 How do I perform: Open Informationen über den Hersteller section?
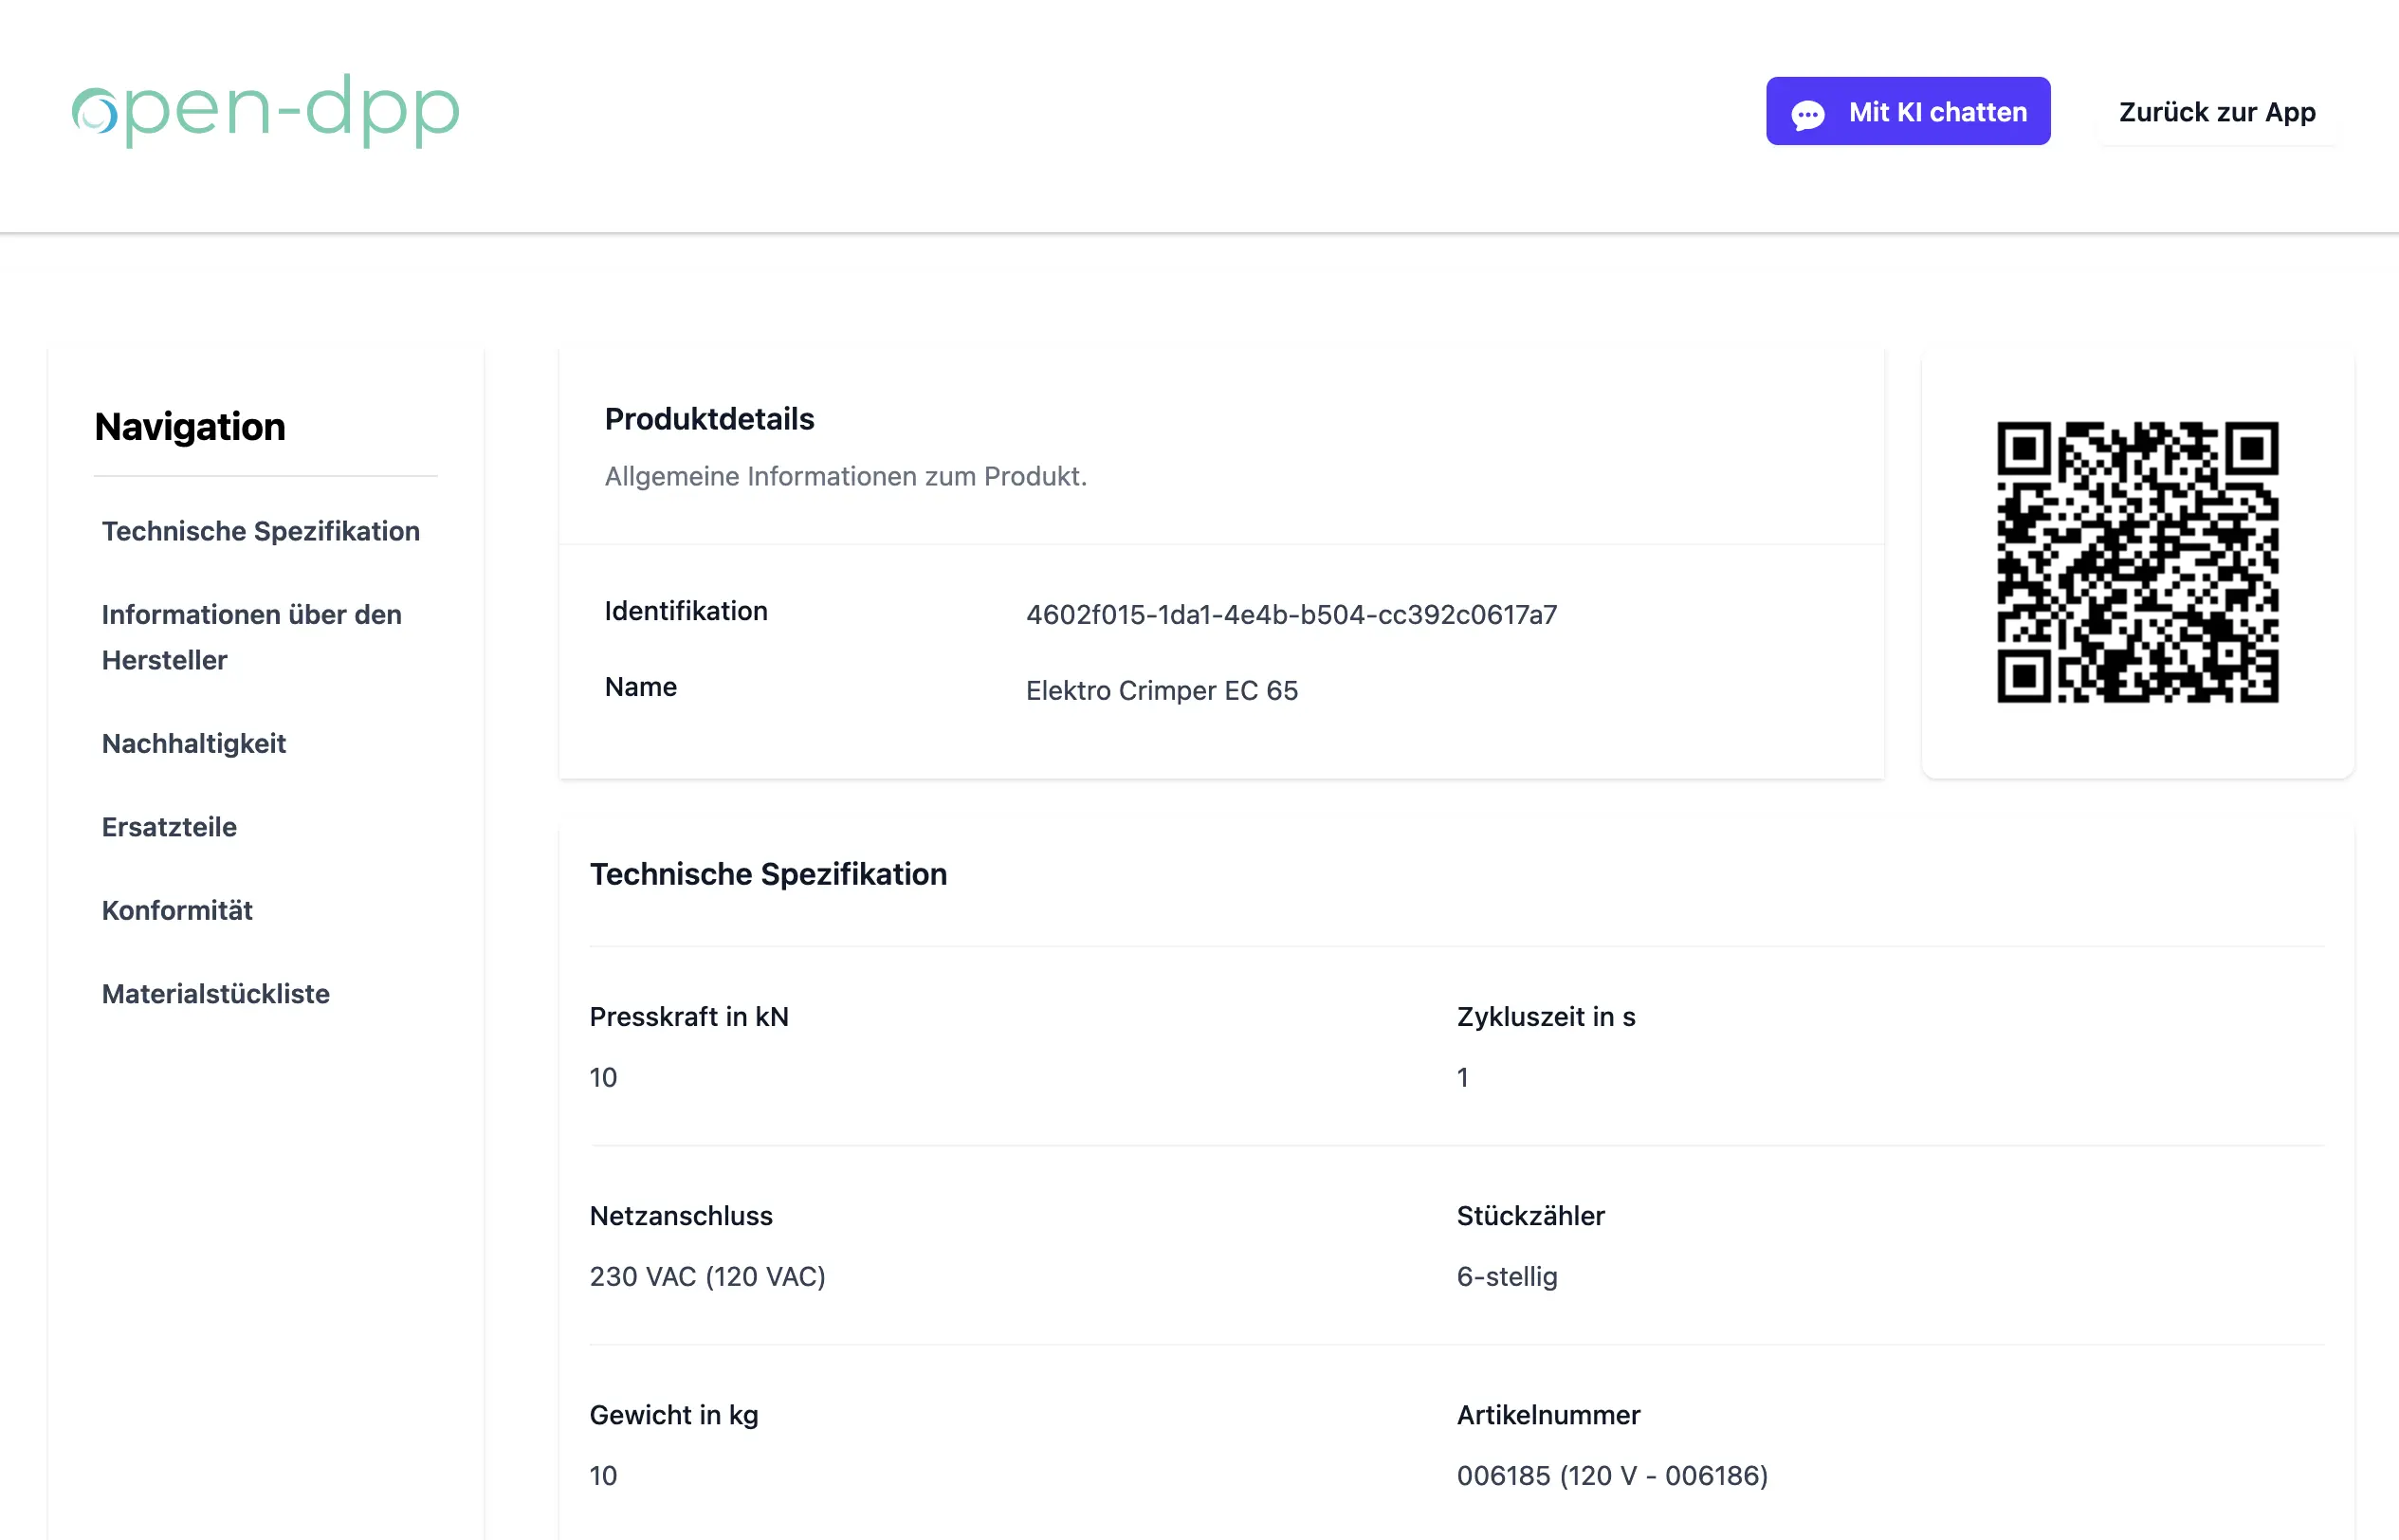[x=251, y=637]
